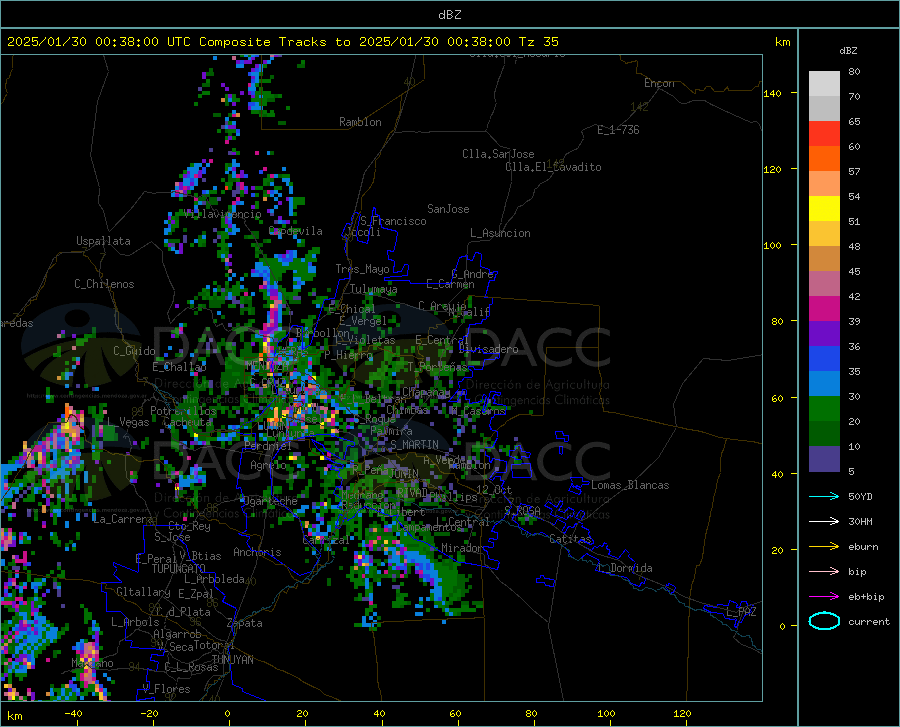Click the C_Guido label
This screenshot has width=900, height=727.
(x=134, y=351)
